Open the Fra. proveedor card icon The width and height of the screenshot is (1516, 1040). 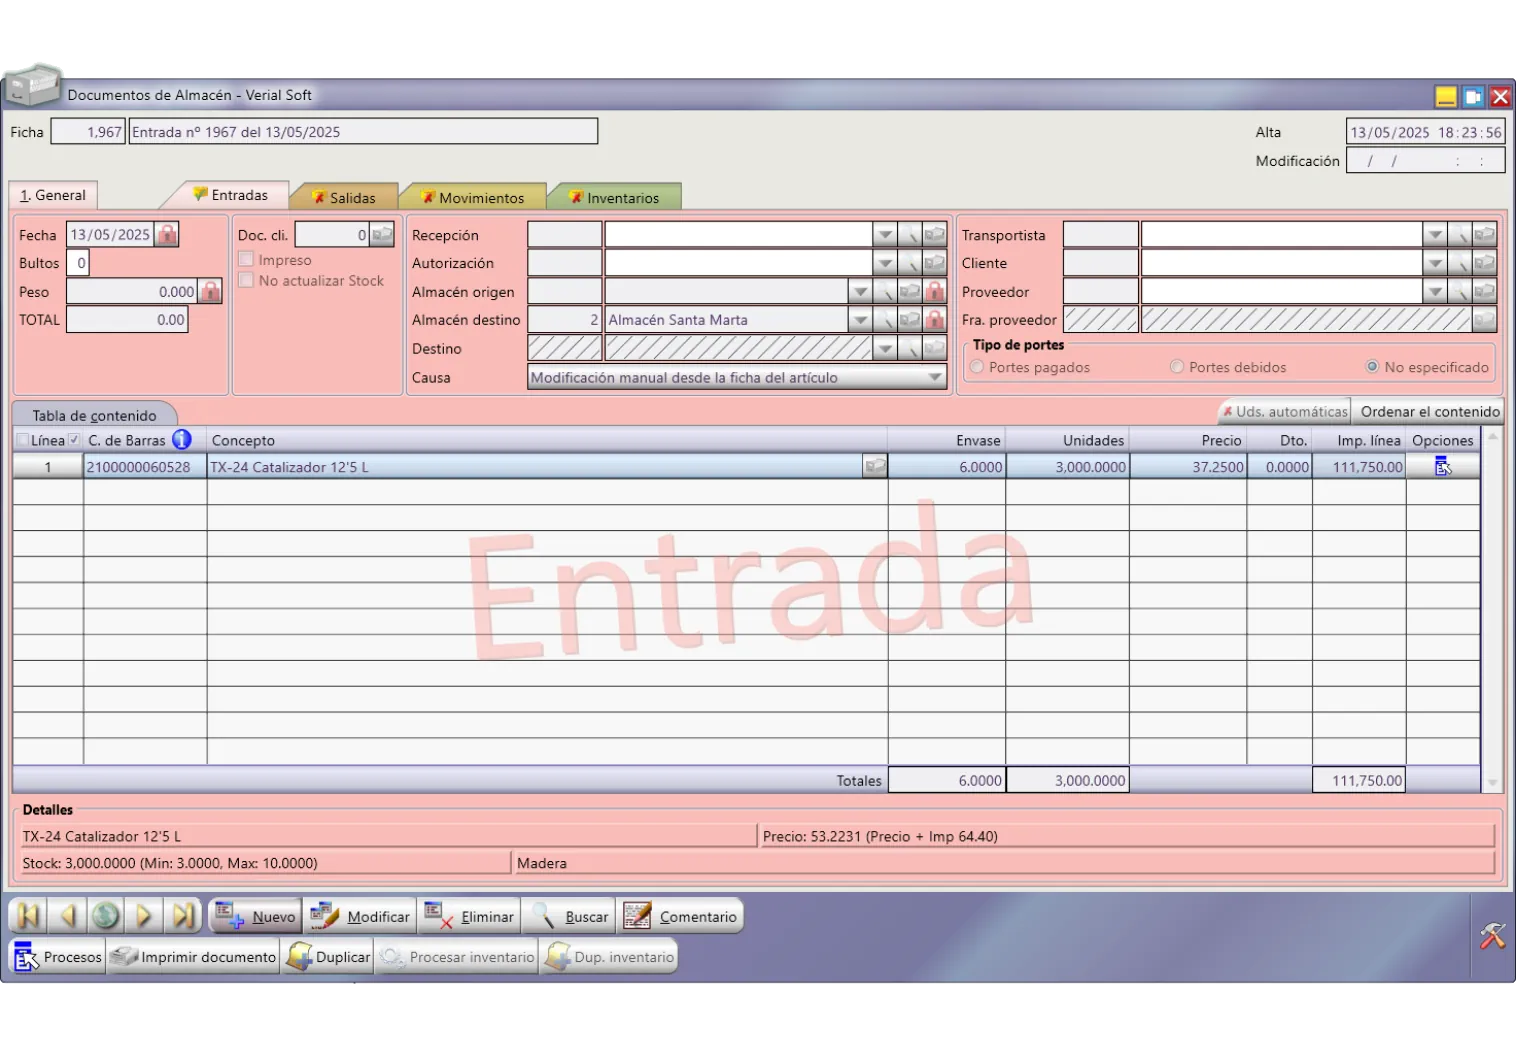1484,320
